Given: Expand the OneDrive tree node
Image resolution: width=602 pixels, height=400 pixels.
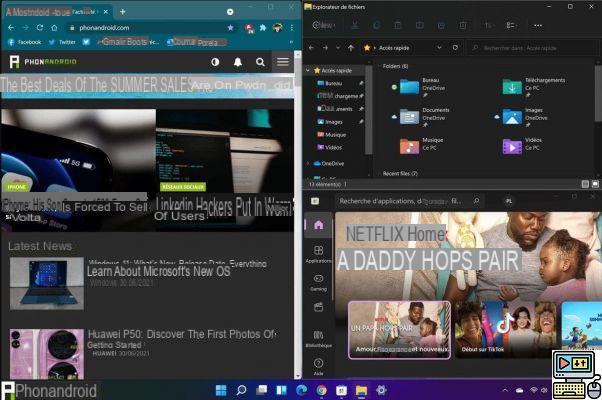Looking at the screenshot, I should tap(308, 164).
